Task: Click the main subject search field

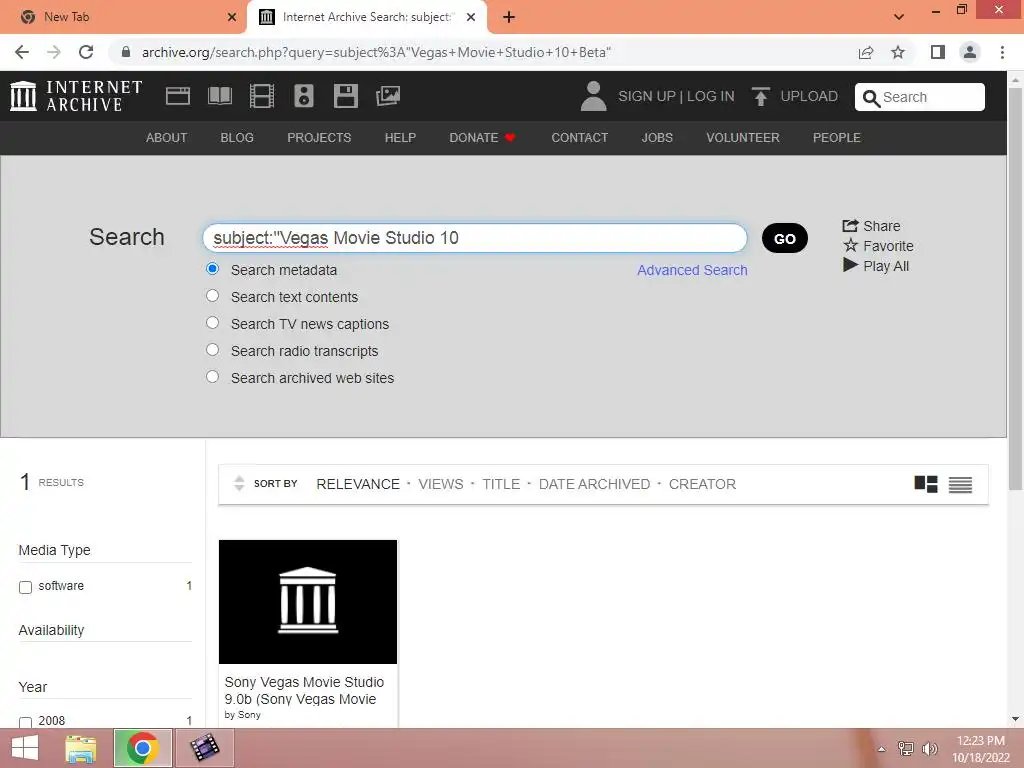Action: click(475, 238)
